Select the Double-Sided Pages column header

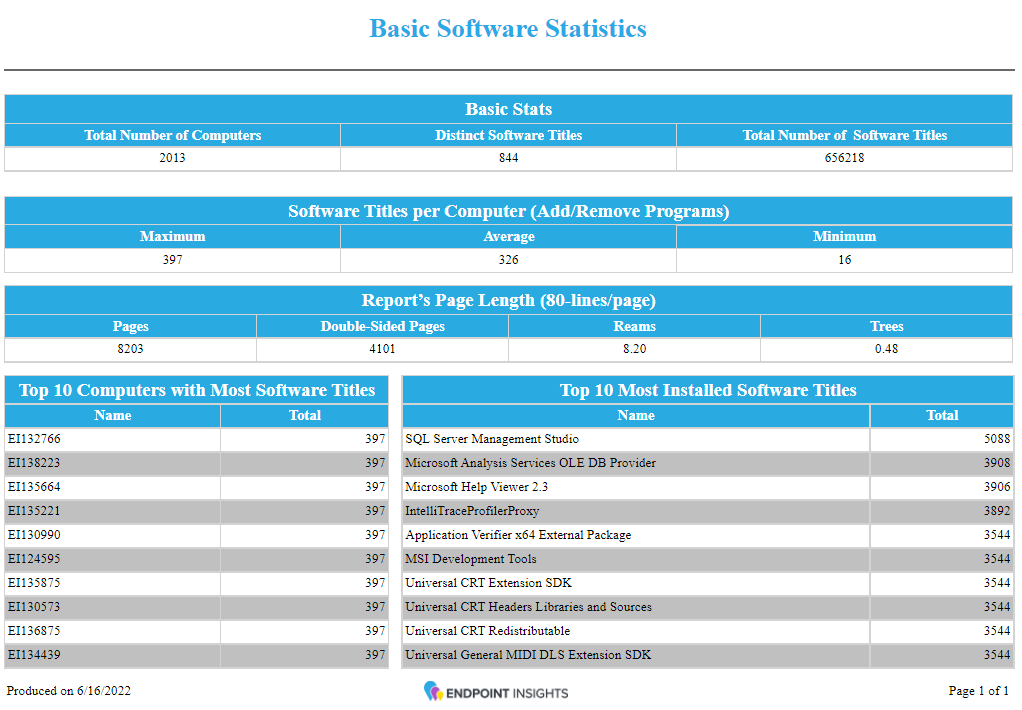(x=382, y=325)
